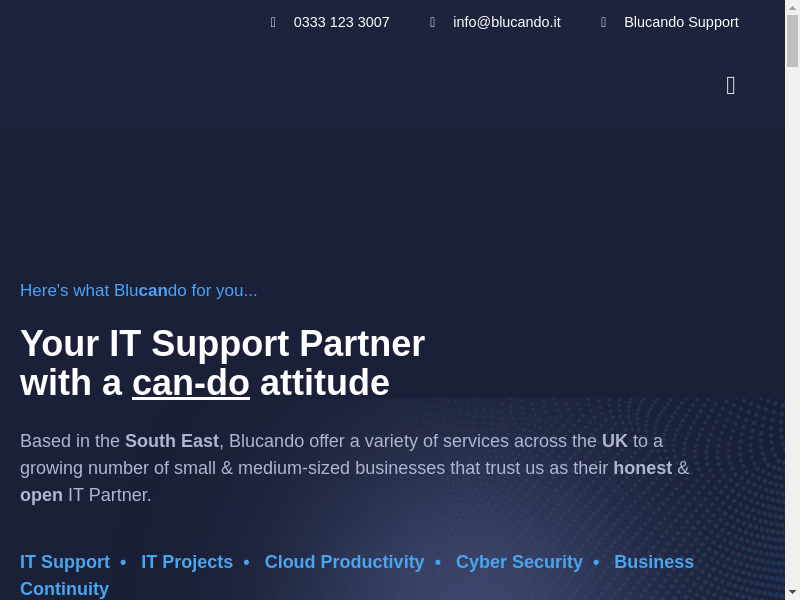Open the info@blucando.it email link
The height and width of the screenshot is (600, 800).
point(506,22)
